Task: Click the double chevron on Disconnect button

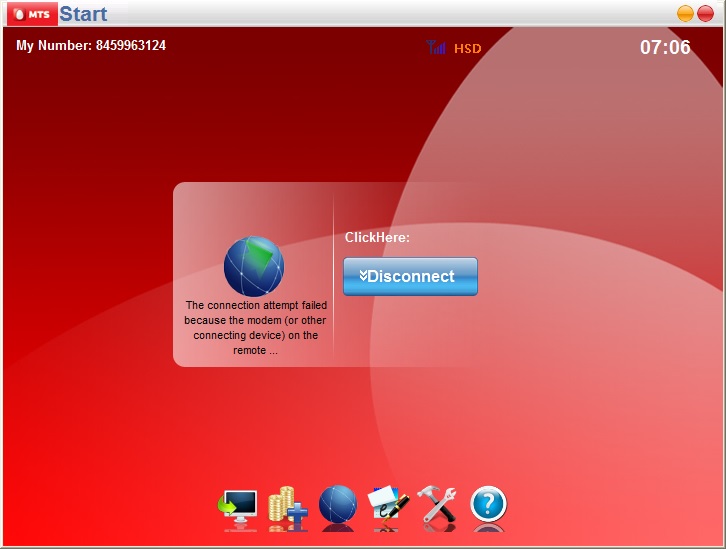Action: (363, 276)
